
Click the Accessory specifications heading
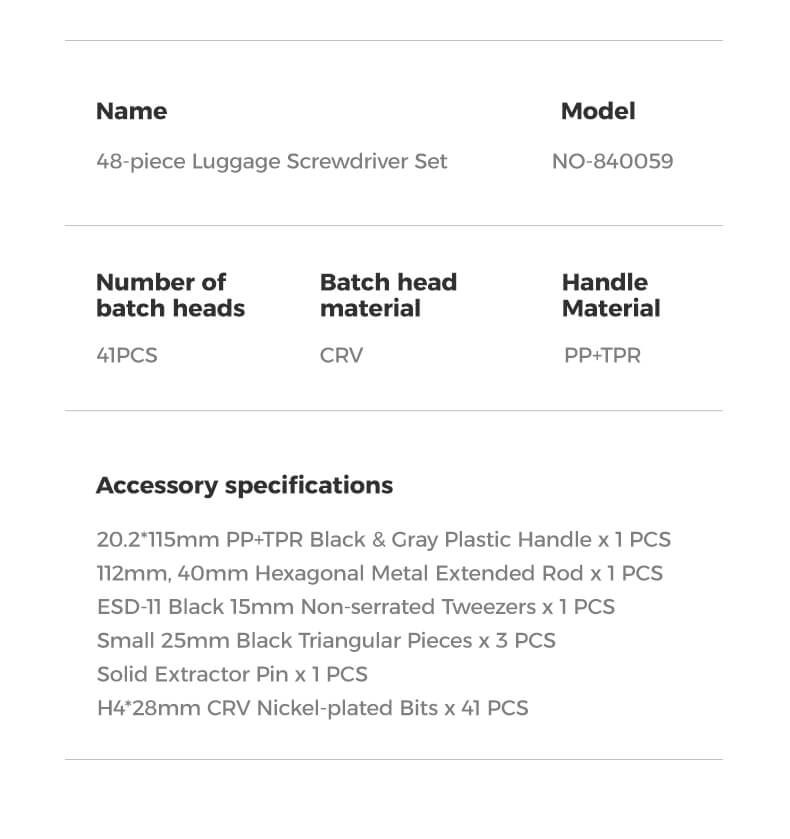244,486
